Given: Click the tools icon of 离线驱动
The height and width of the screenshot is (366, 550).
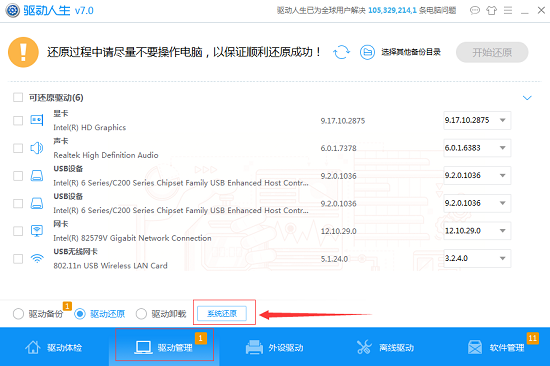Looking at the screenshot, I should [x=364, y=347].
